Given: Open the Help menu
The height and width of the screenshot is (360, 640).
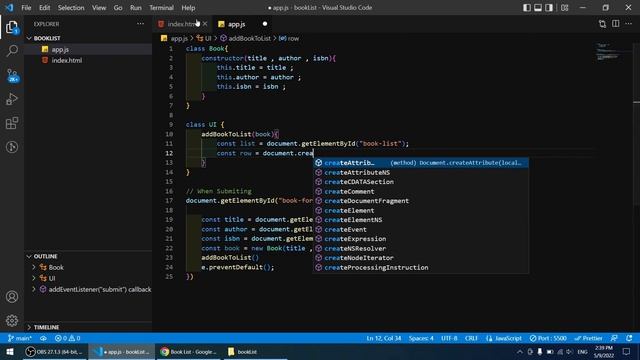Looking at the screenshot, I should pyautogui.click(x=188, y=7).
